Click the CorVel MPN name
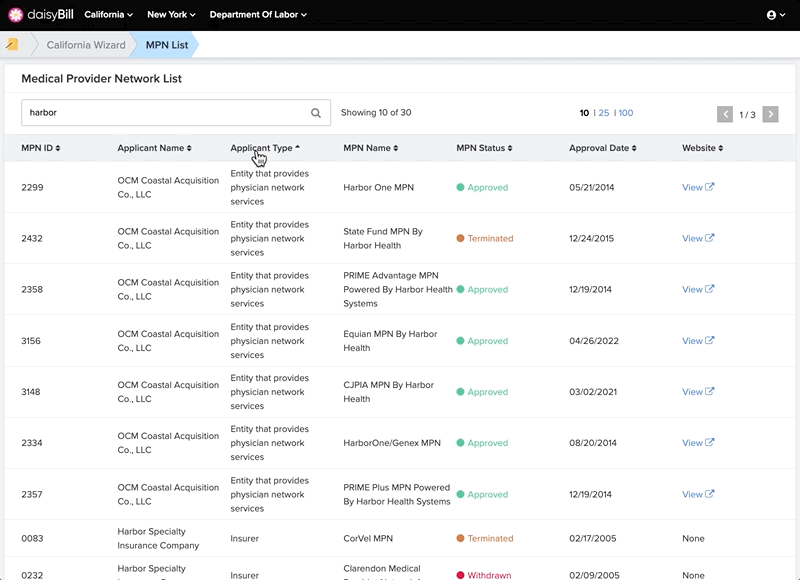Image resolution: width=800 pixels, height=580 pixels. 368,538
